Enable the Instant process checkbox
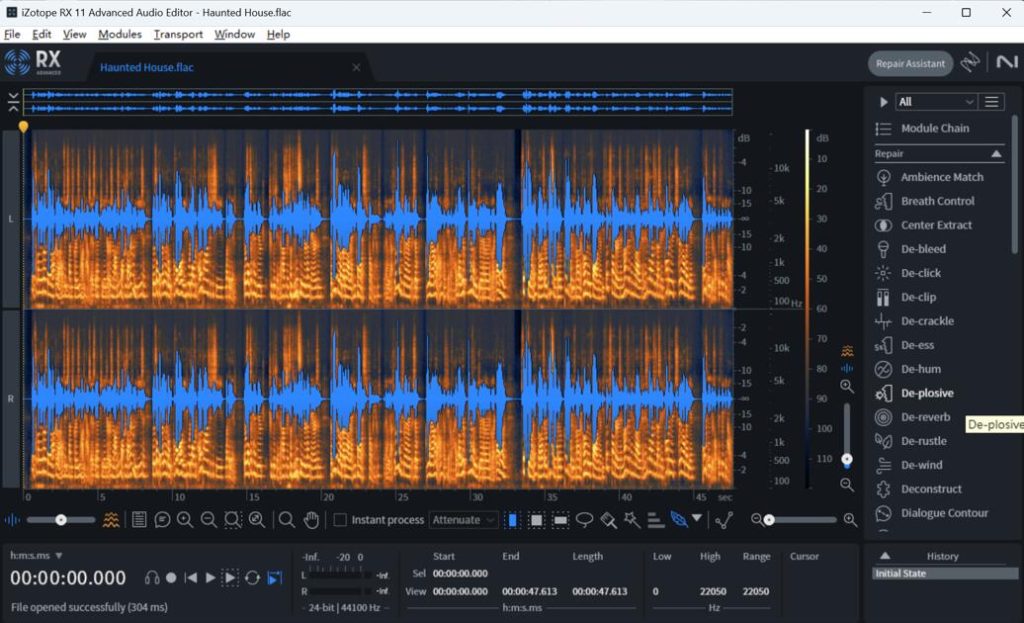The height and width of the screenshot is (623, 1024). (339, 519)
